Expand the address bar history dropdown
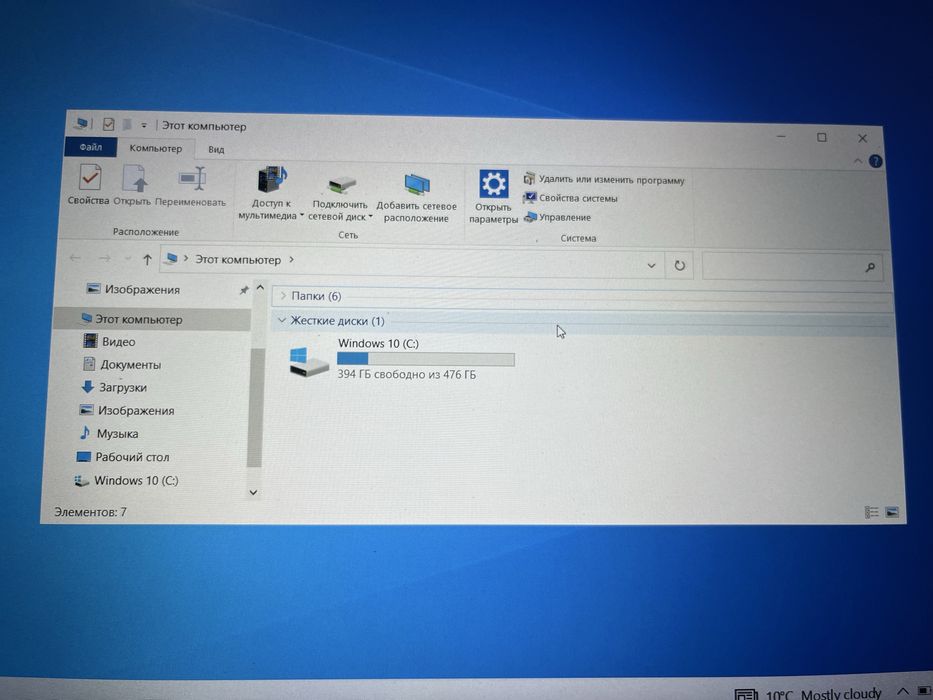This screenshot has height=700, width=933. [x=652, y=265]
